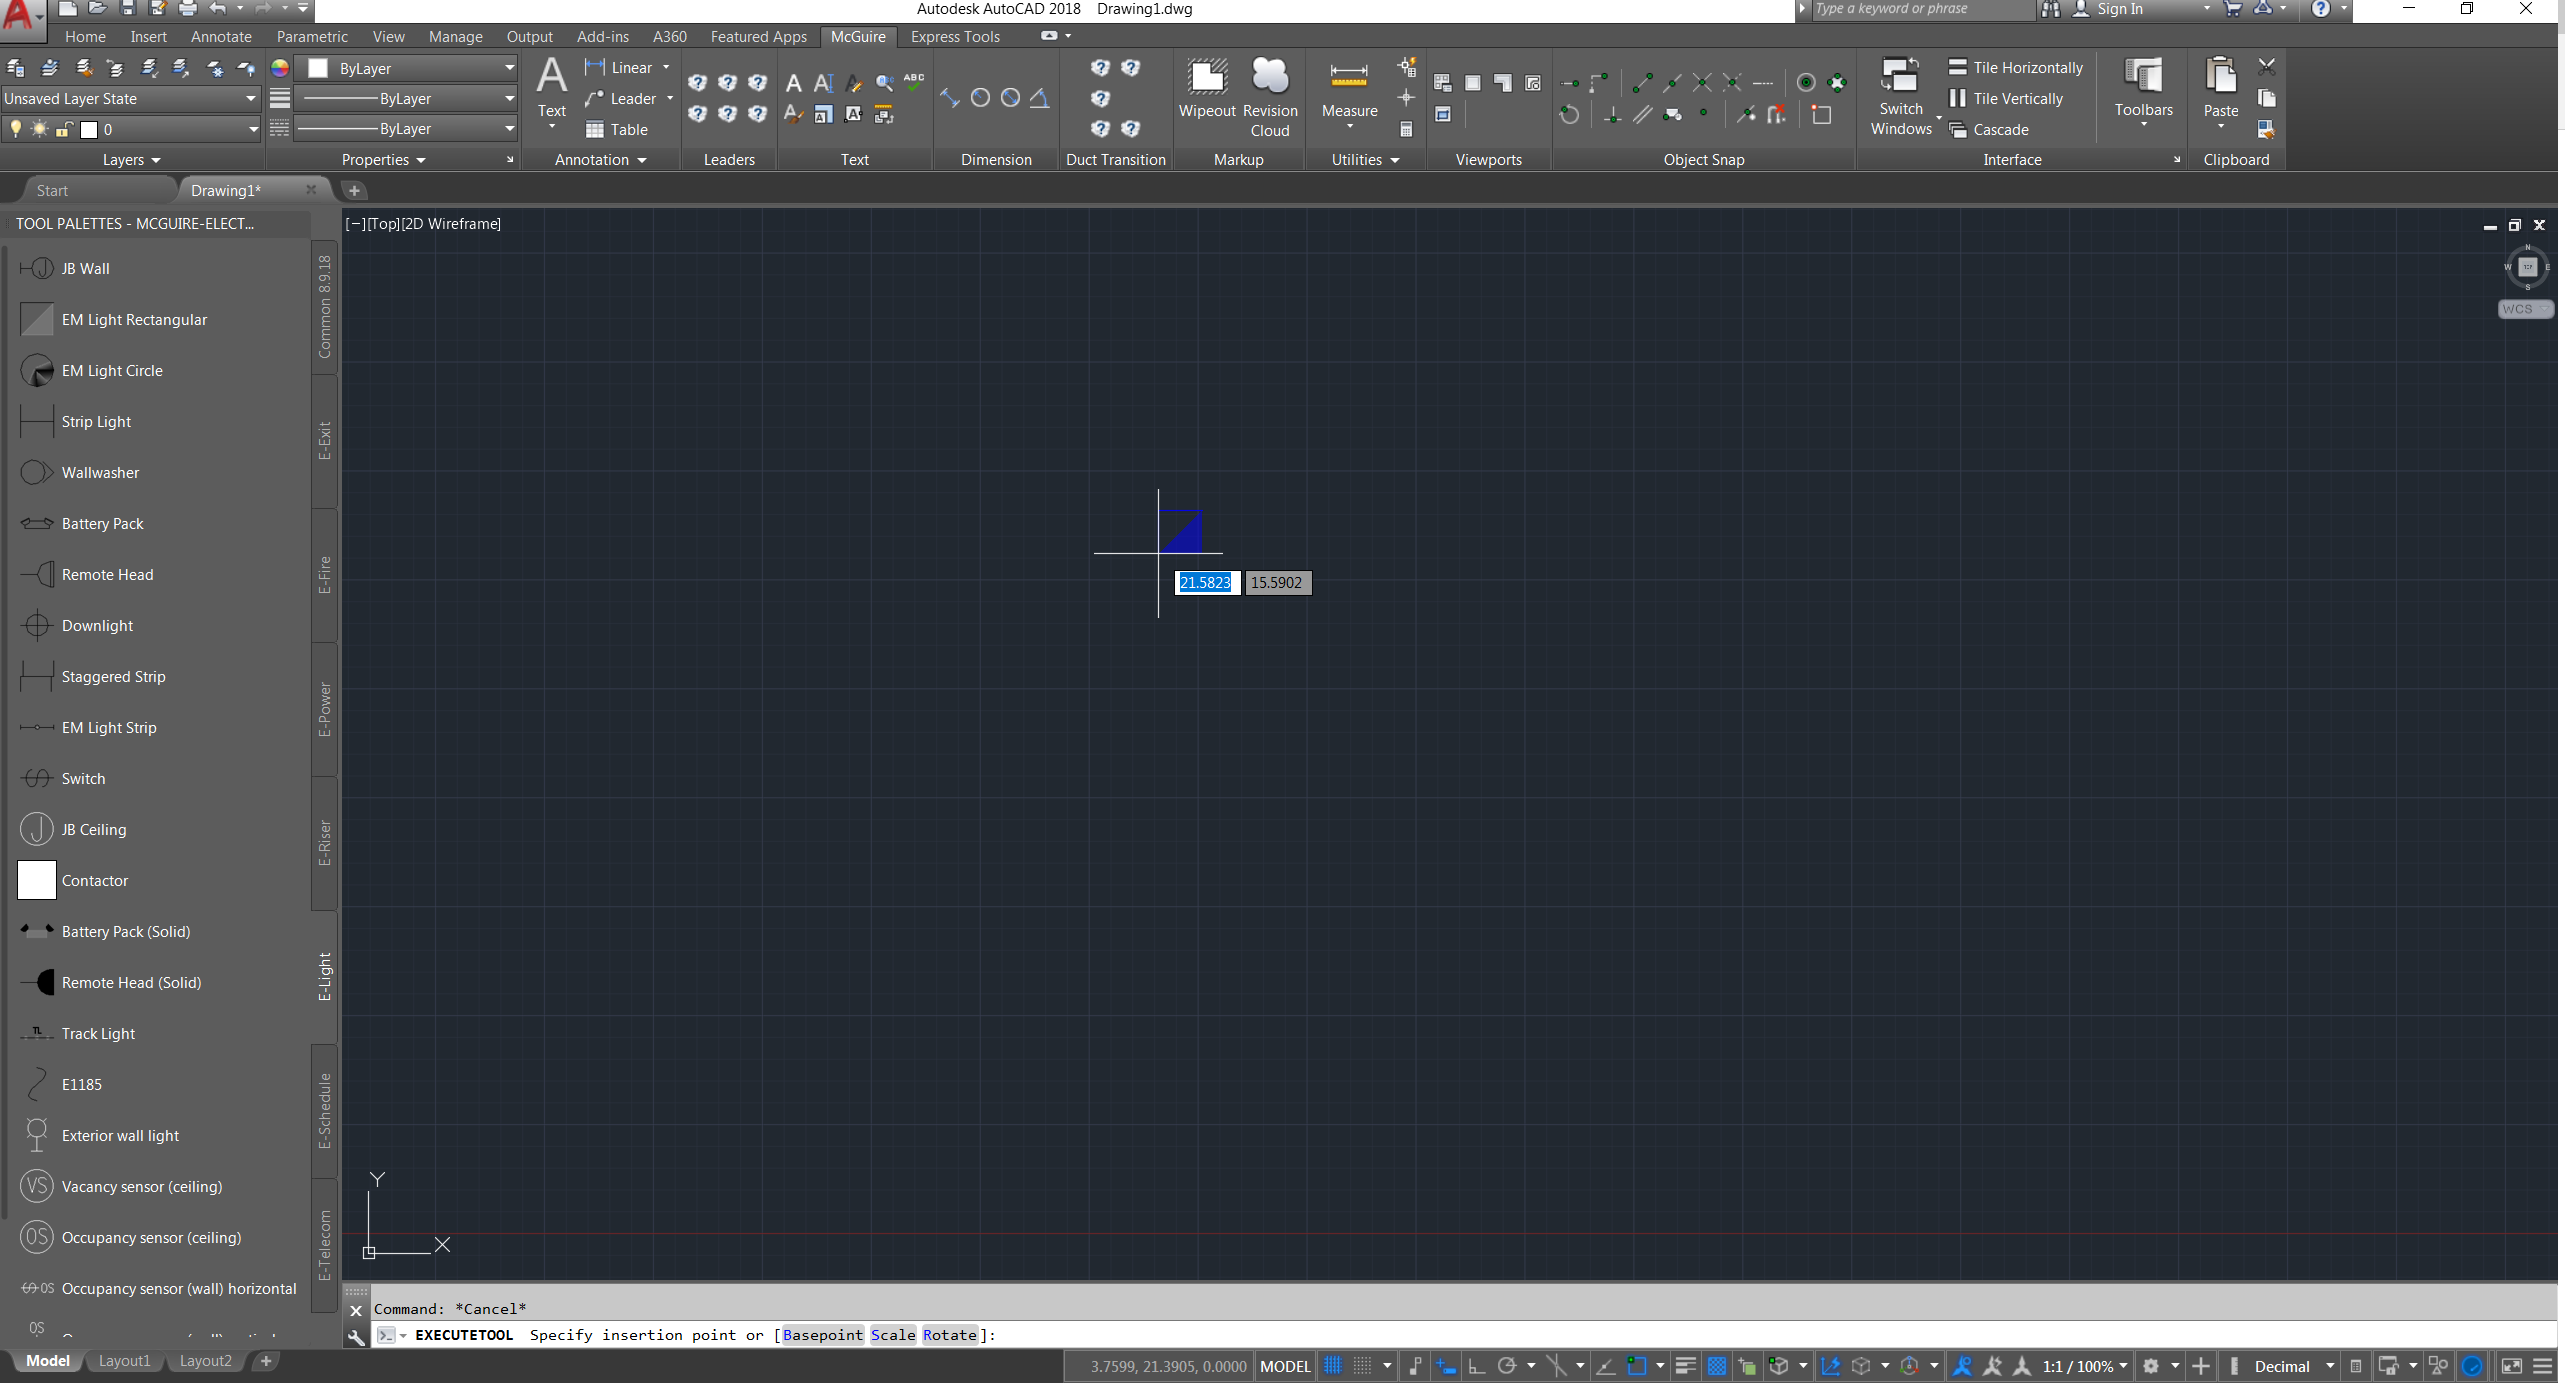Switch to the Express Tools ribbon tab
The width and height of the screenshot is (2565, 1383).
[x=955, y=36]
